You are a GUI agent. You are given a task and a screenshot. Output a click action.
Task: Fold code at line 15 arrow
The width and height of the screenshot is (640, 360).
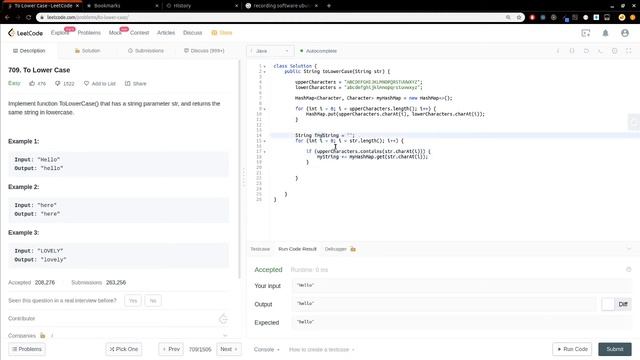tap(264, 141)
